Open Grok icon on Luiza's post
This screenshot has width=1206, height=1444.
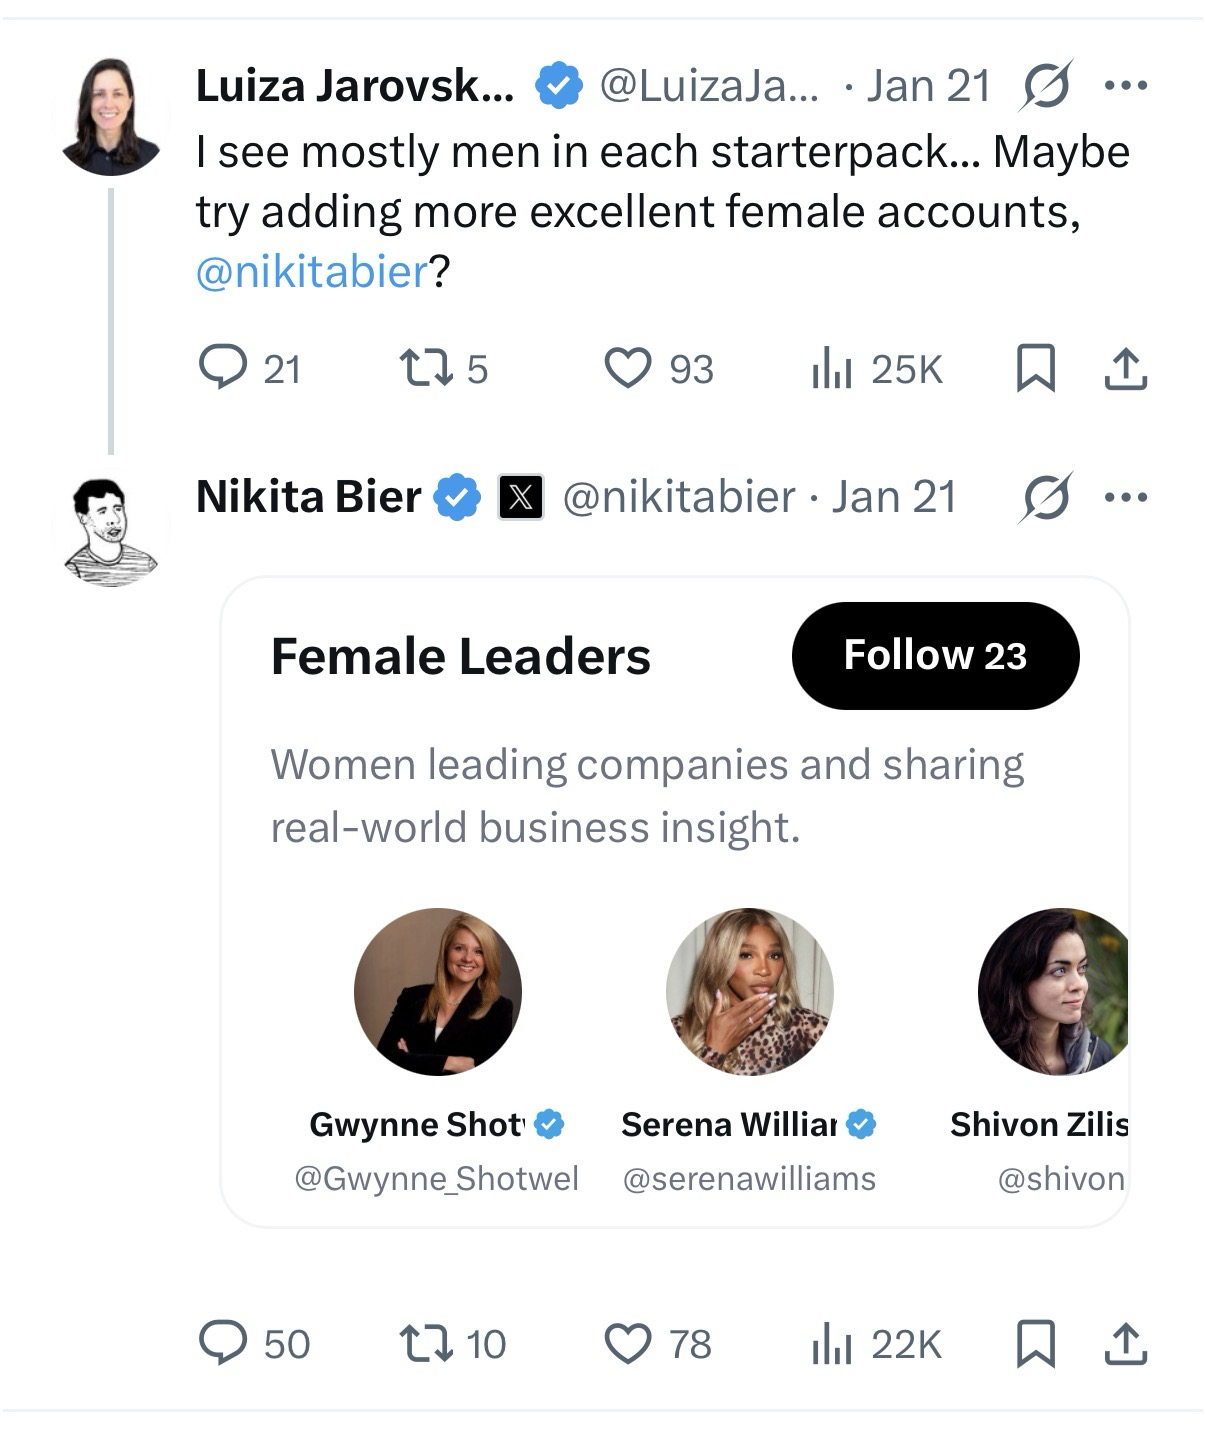point(1046,86)
